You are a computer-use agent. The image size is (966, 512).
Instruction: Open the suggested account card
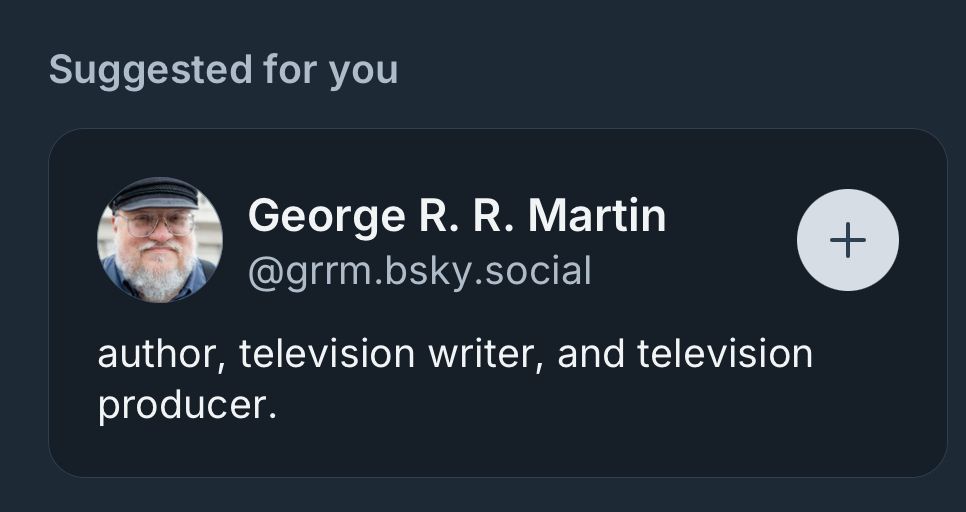click(498, 303)
